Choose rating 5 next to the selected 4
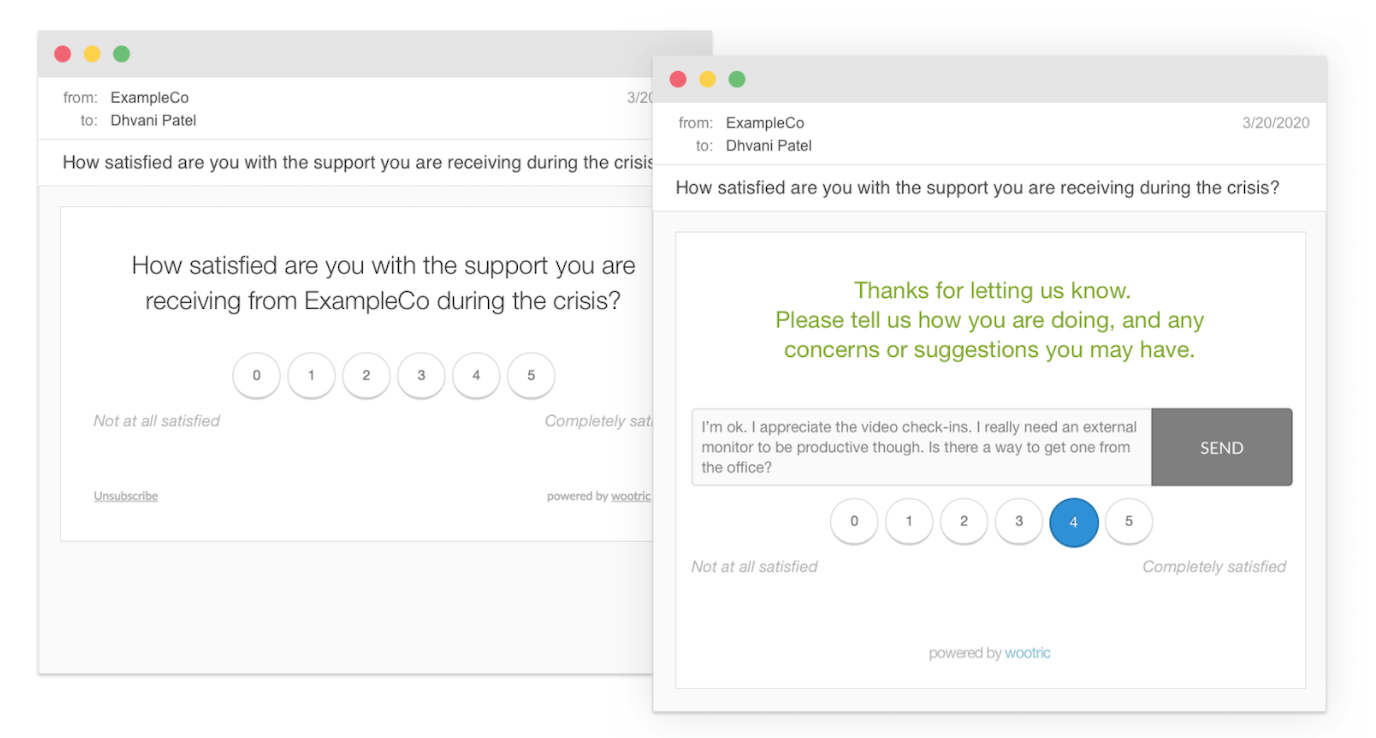 tap(1129, 522)
